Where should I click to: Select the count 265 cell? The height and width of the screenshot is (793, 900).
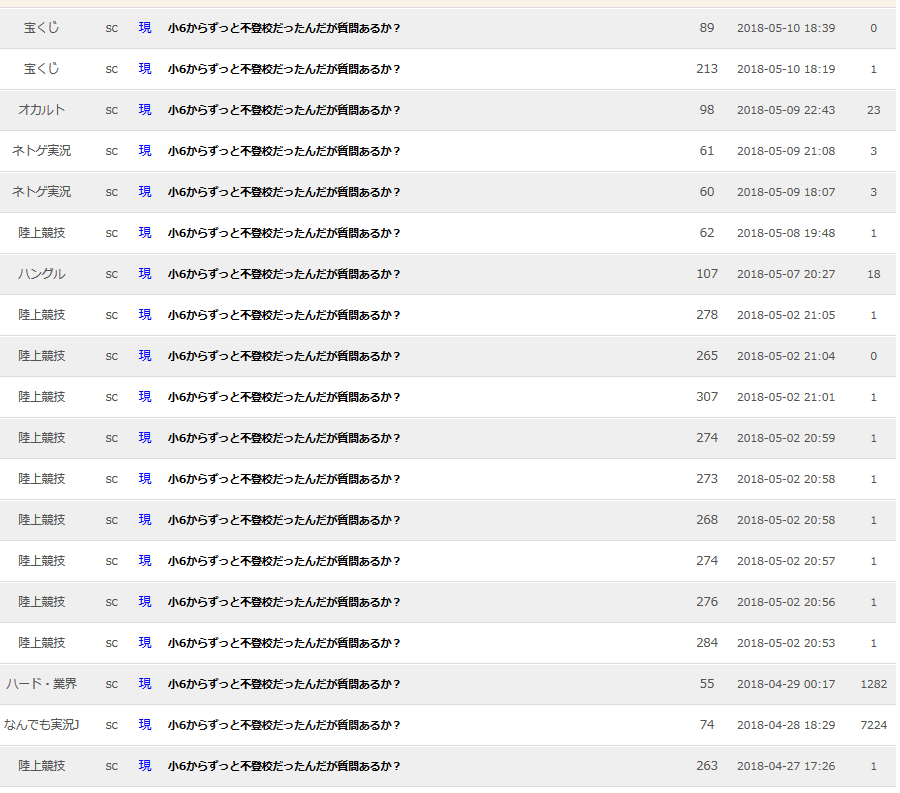pyautogui.click(x=707, y=356)
